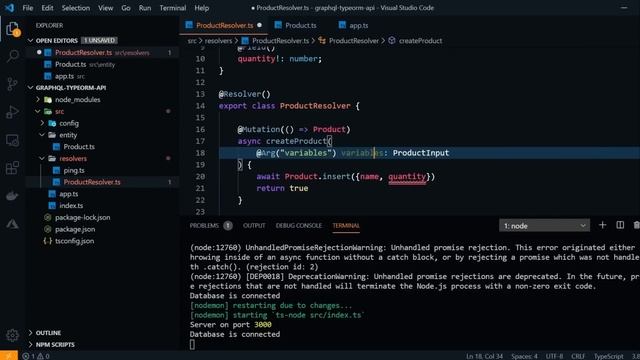Change indentation via 'Spaces: 4' status item
The image size is (640, 360).
(x=524, y=356)
